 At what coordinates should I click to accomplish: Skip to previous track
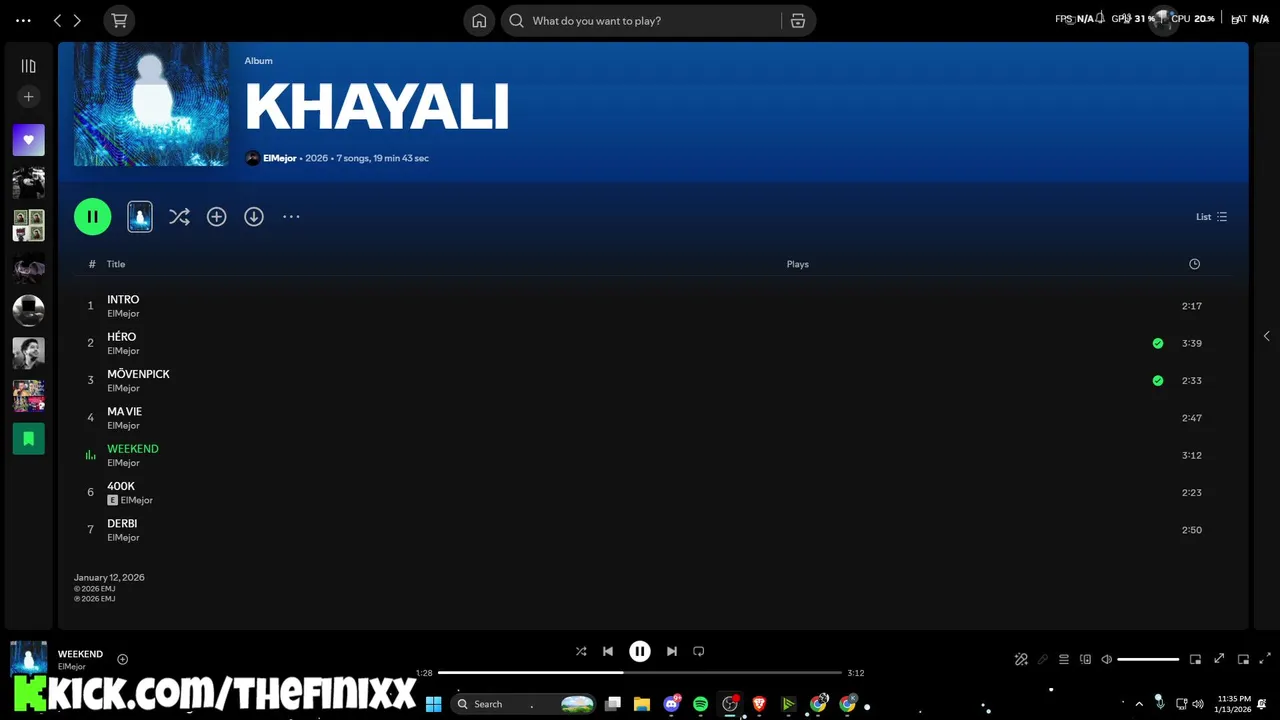click(x=607, y=651)
